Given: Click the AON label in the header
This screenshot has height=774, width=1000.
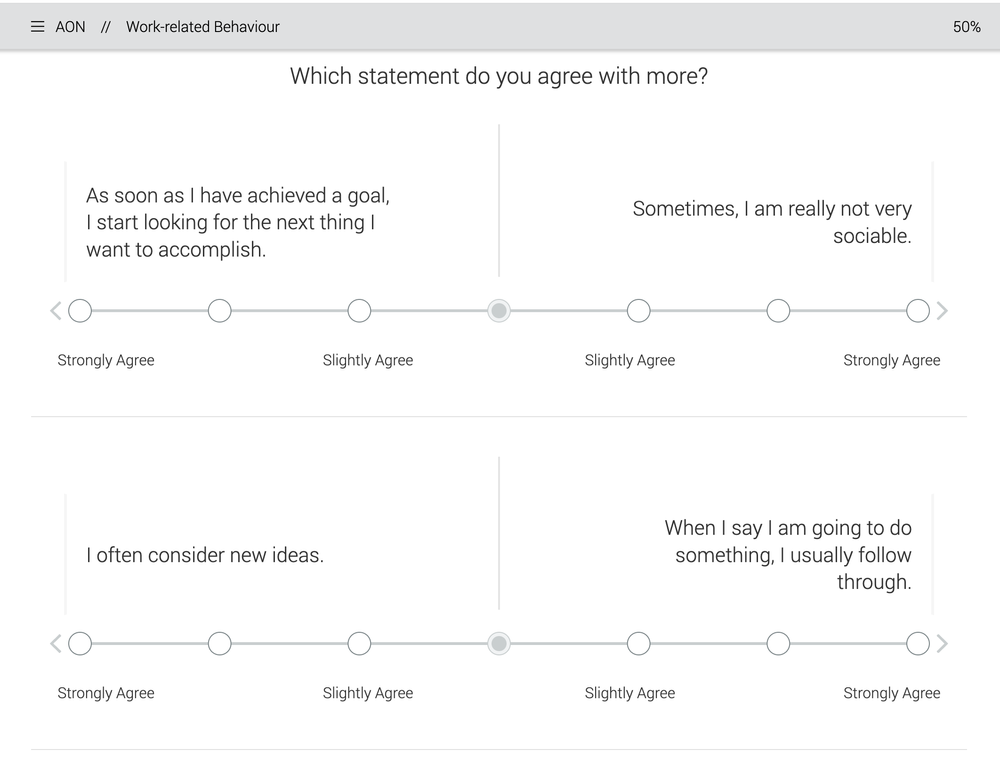Looking at the screenshot, I should coord(70,27).
